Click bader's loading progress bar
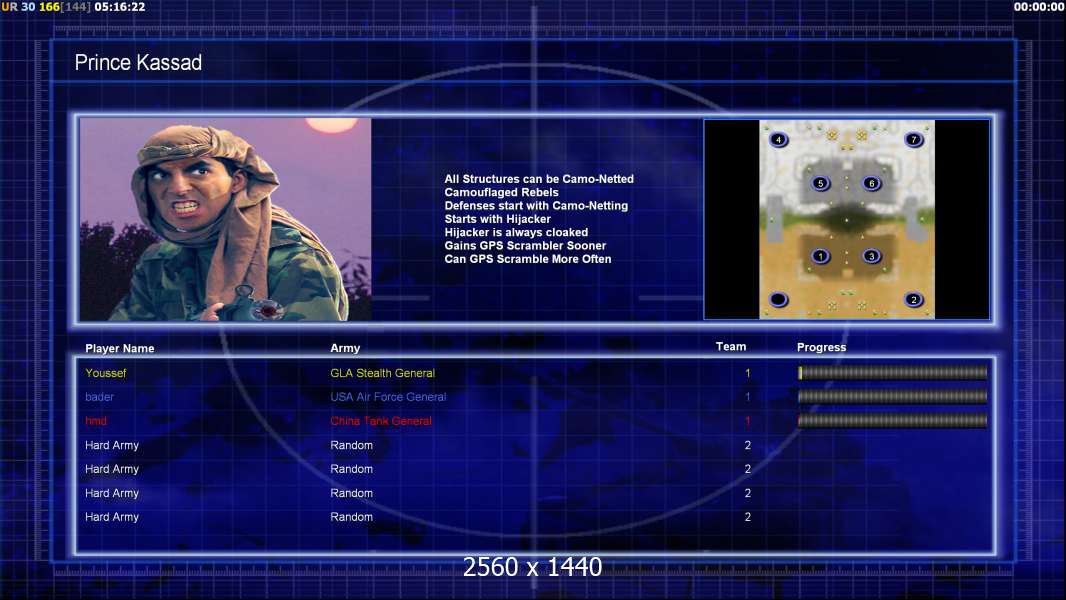This screenshot has width=1066, height=600. 893,396
